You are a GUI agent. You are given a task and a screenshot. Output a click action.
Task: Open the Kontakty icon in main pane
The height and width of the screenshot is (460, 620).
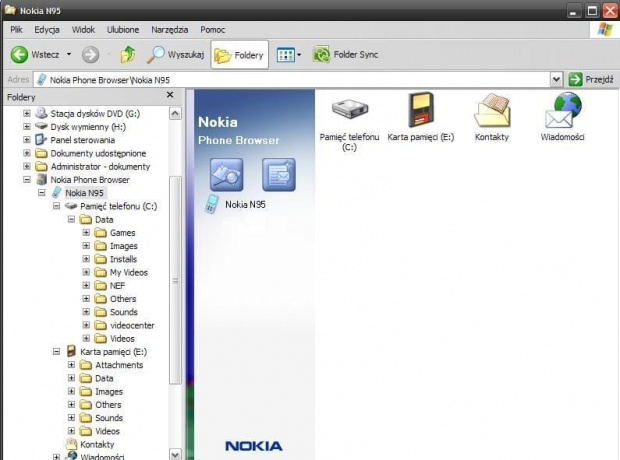pos(492,112)
